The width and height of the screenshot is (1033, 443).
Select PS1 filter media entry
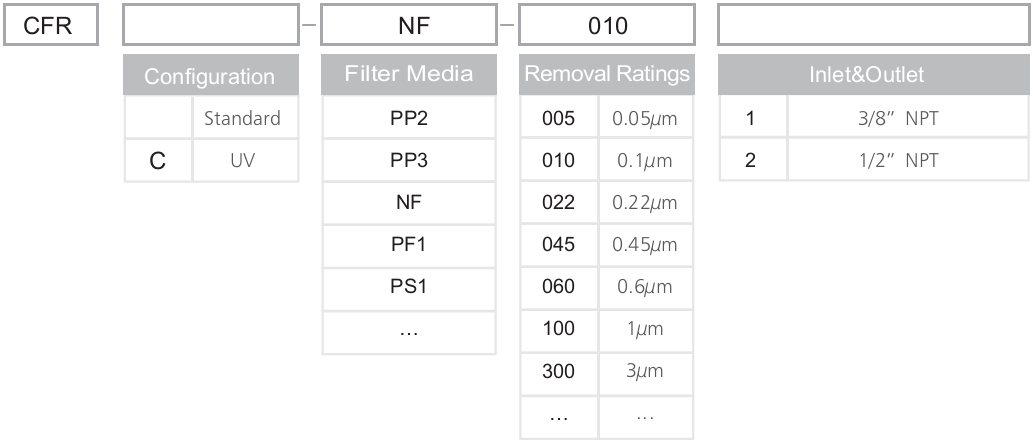[408, 285]
